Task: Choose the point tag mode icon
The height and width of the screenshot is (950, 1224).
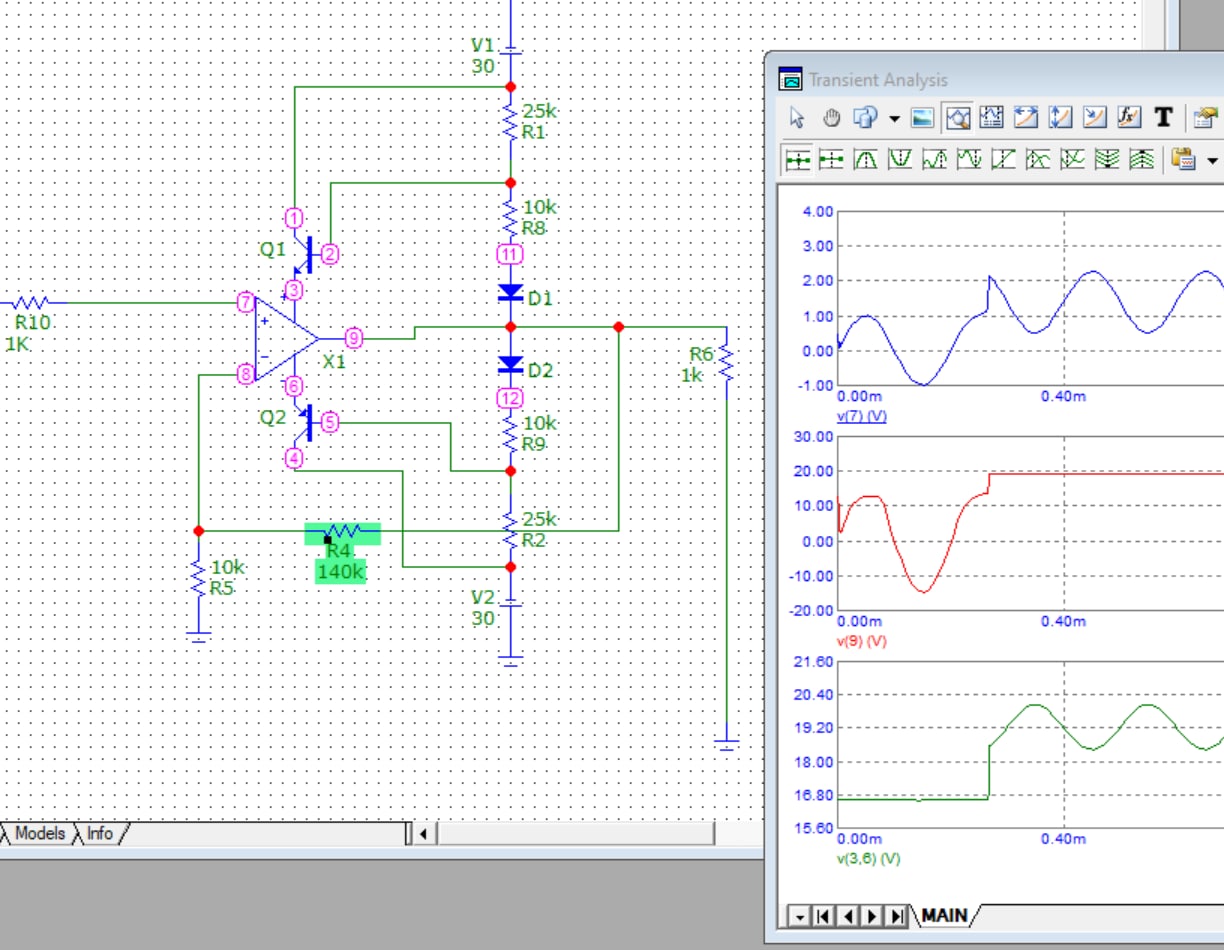Action: tap(1095, 118)
